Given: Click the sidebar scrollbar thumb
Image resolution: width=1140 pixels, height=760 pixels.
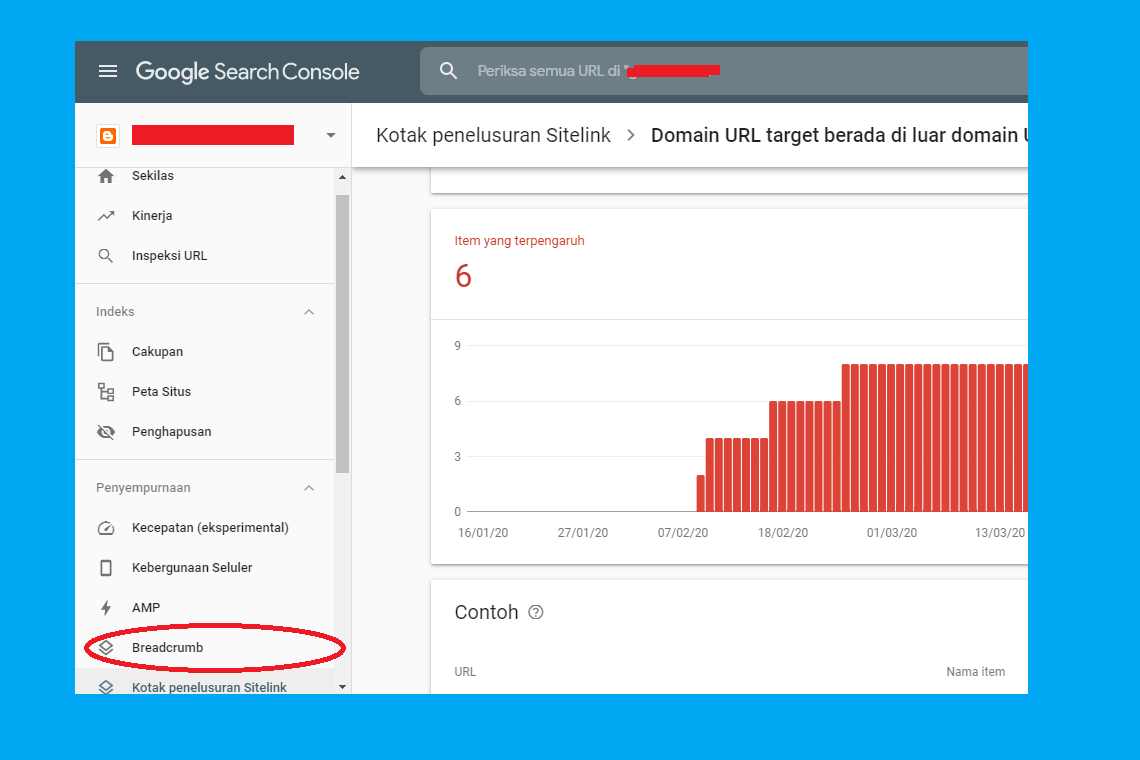Looking at the screenshot, I should [342, 334].
